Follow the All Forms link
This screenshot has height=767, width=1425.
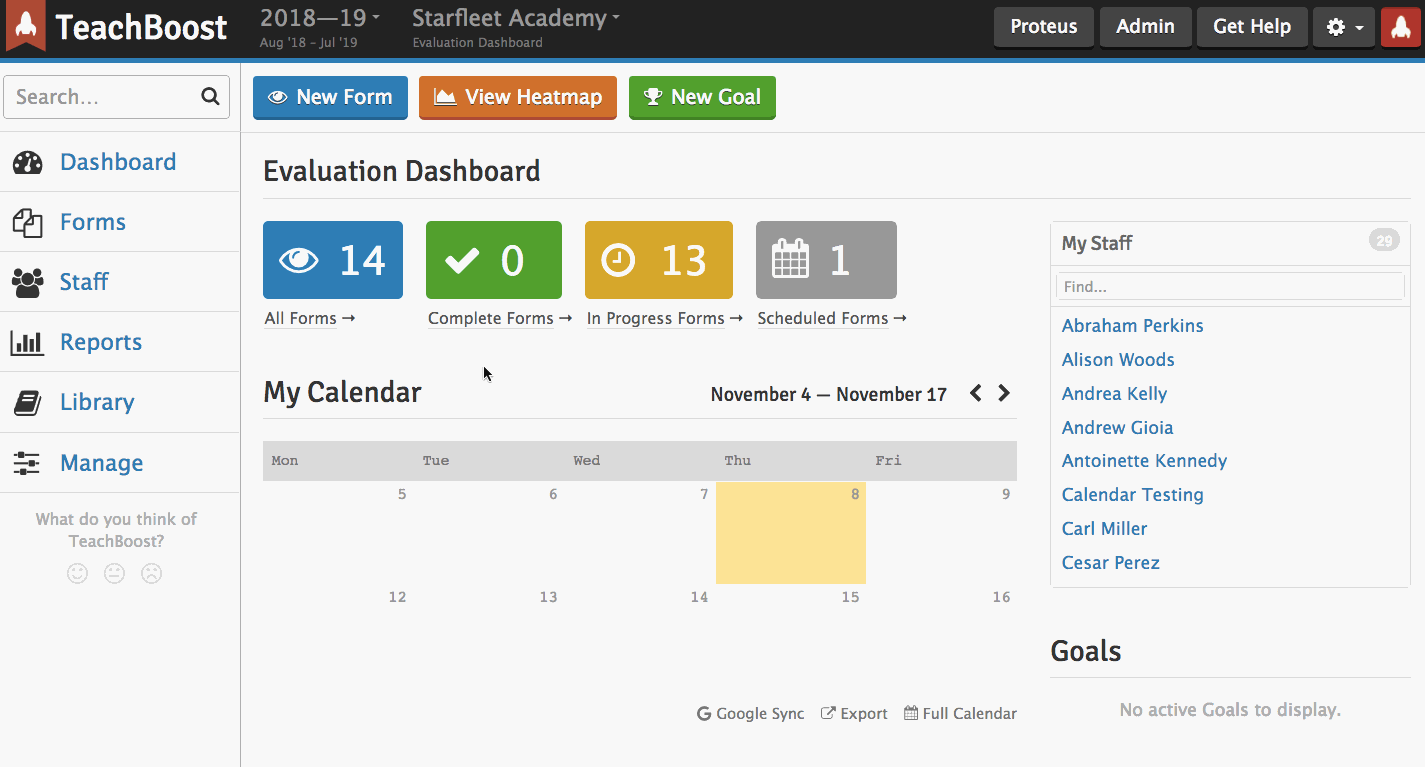(309, 318)
